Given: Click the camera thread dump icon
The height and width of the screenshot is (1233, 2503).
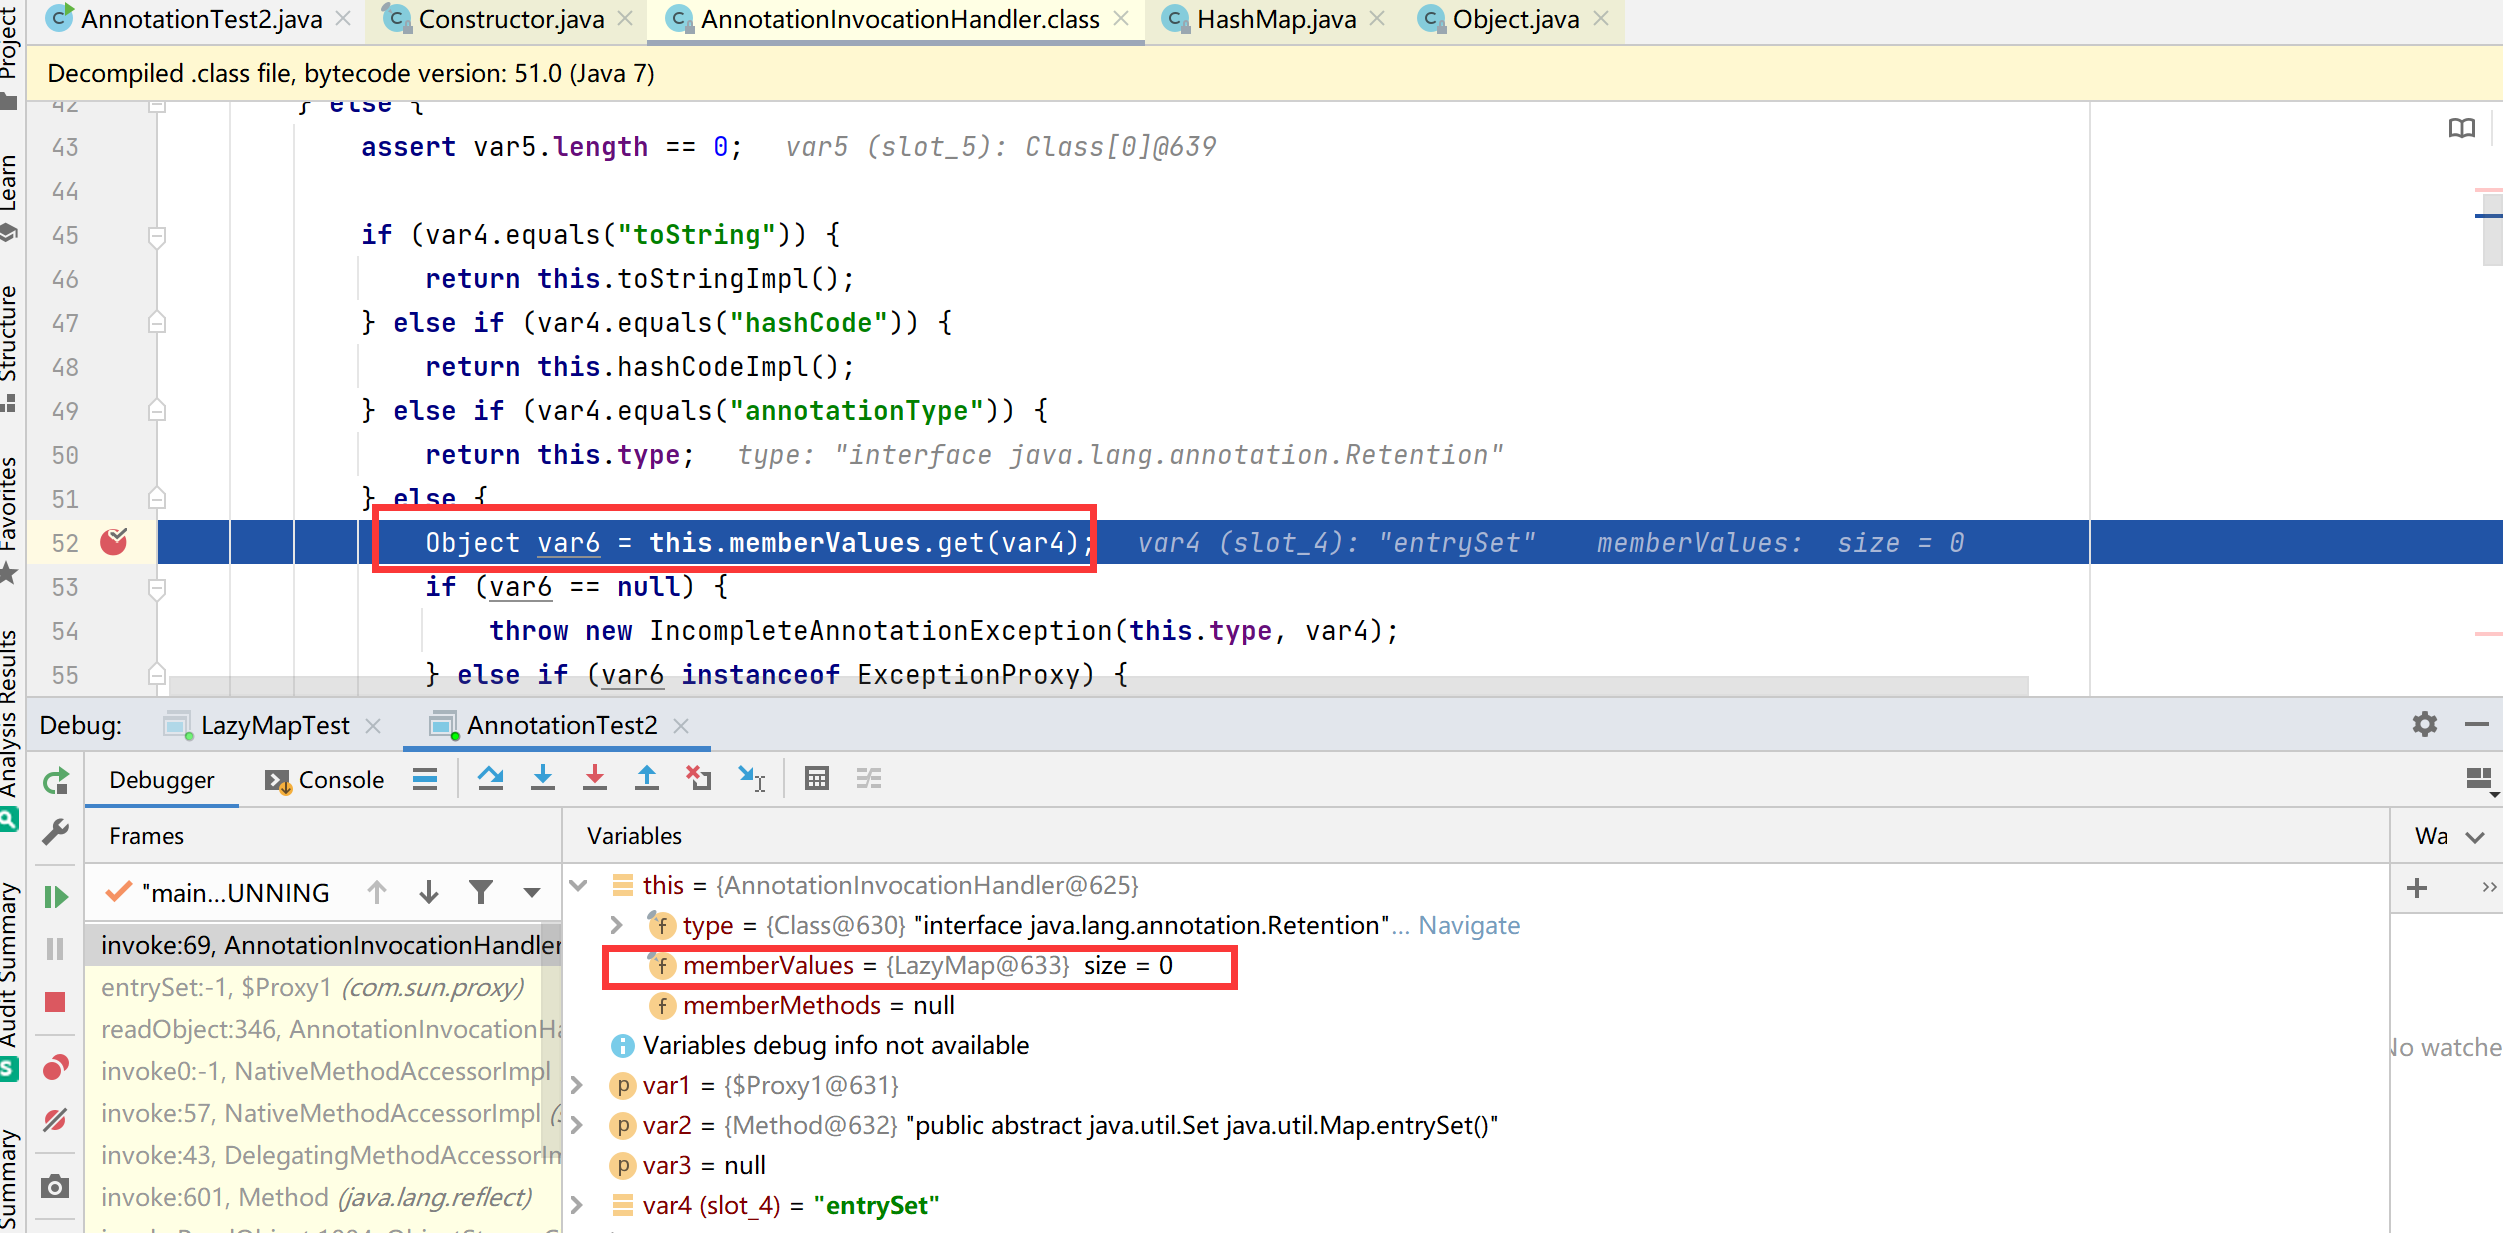Looking at the screenshot, I should click(x=56, y=1187).
